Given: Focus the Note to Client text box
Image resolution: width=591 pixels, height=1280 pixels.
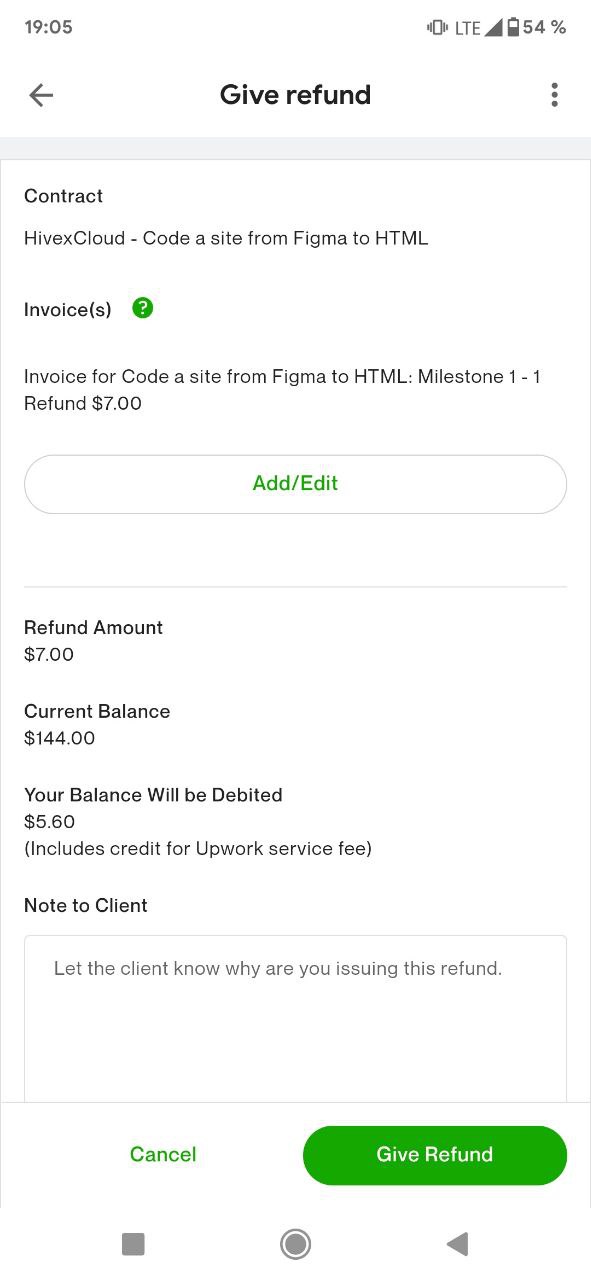Looking at the screenshot, I should [x=295, y=1019].
